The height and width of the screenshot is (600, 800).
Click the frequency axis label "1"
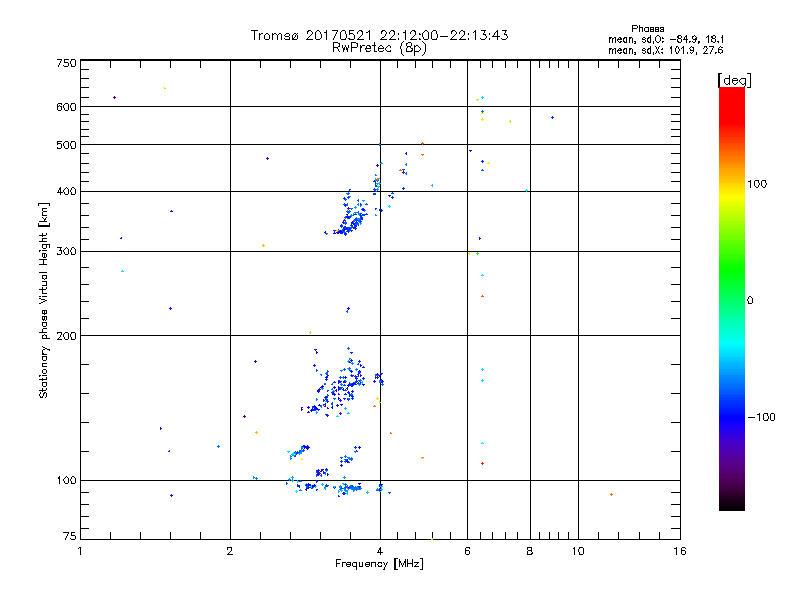coord(80,551)
